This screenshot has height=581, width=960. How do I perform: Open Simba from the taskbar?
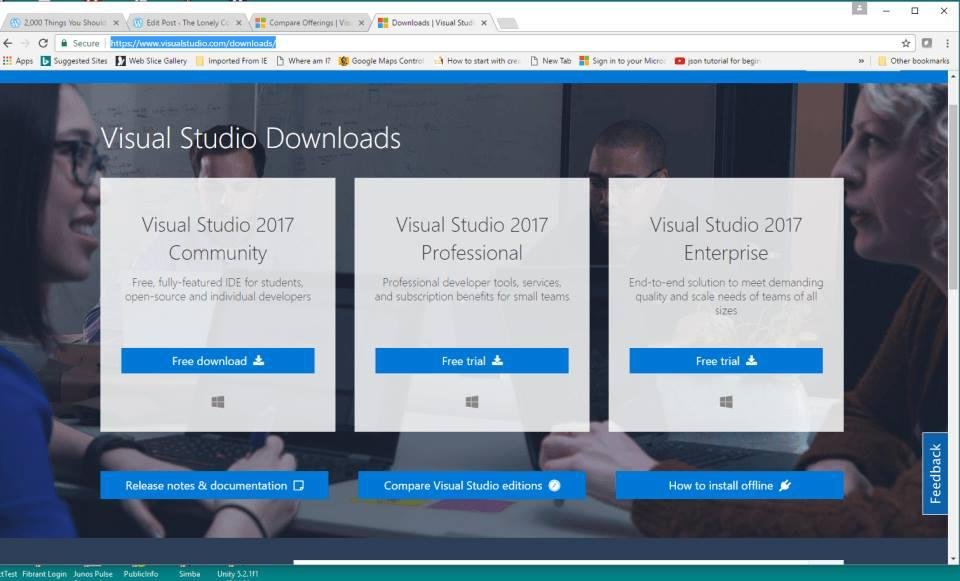point(189,574)
